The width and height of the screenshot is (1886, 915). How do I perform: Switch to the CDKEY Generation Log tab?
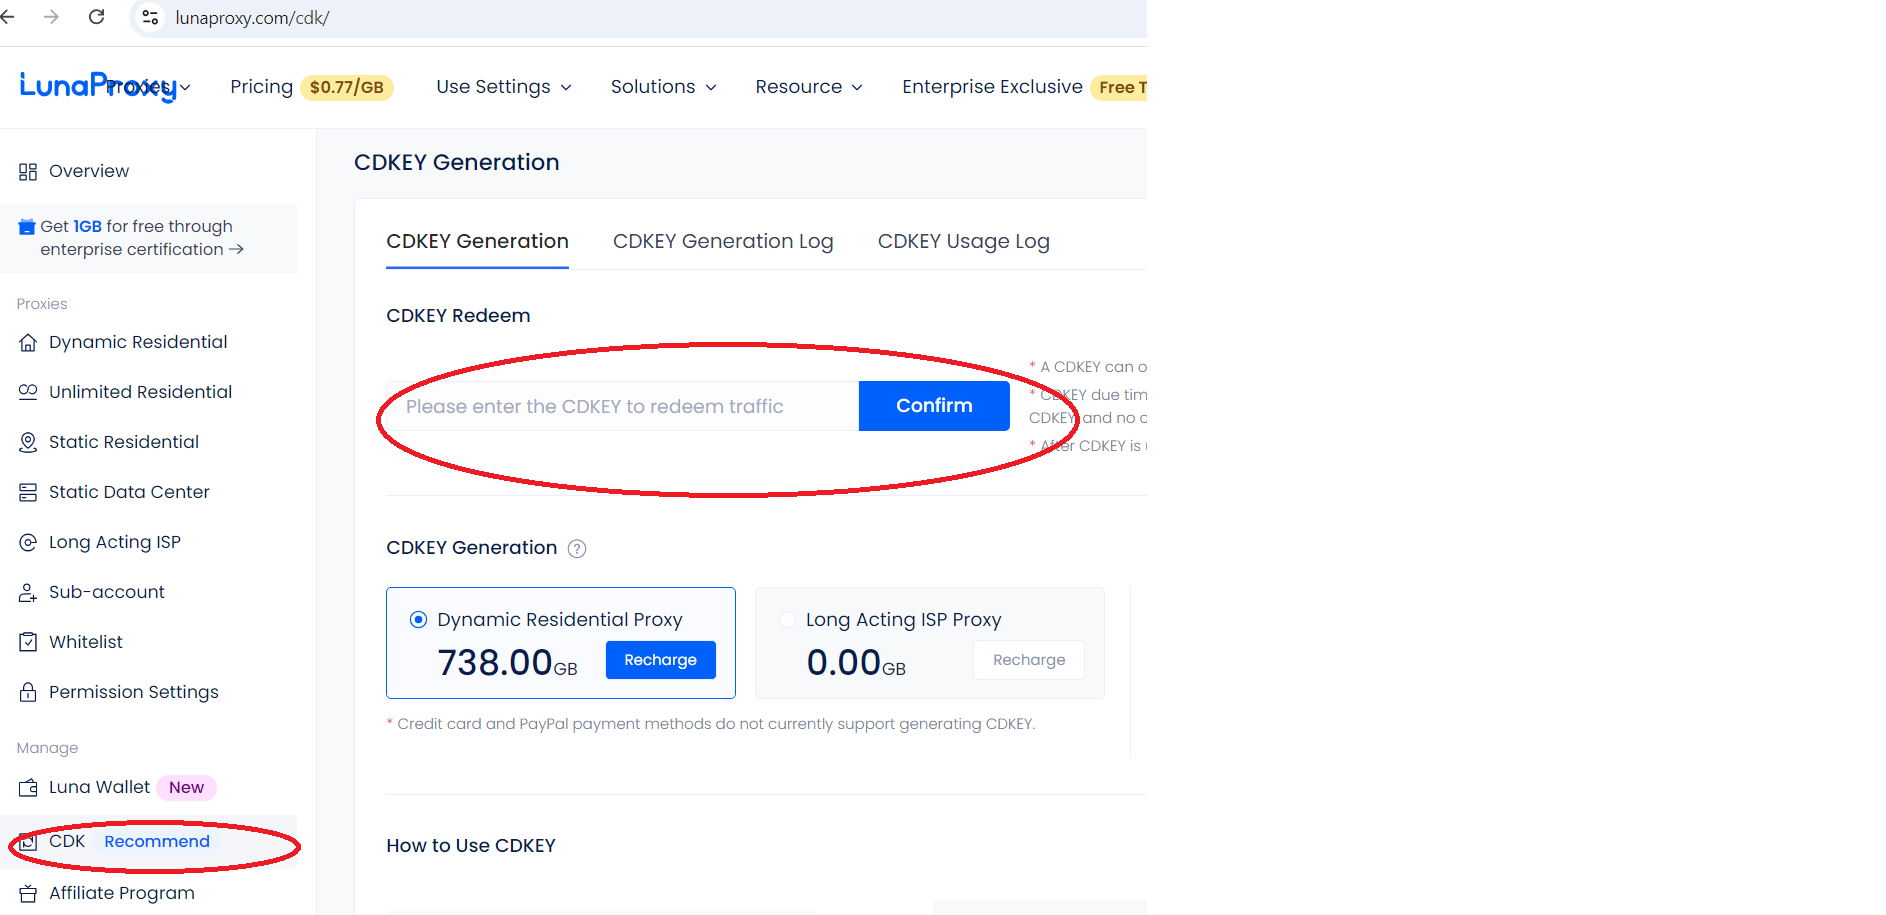pos(723,242)
